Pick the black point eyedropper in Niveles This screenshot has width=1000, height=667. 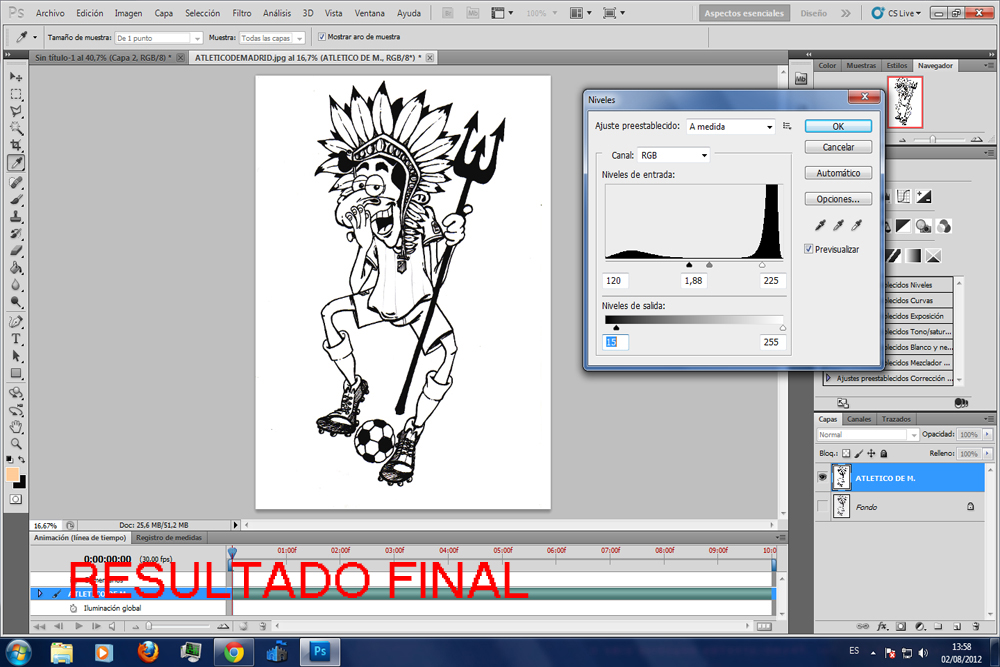820,225
